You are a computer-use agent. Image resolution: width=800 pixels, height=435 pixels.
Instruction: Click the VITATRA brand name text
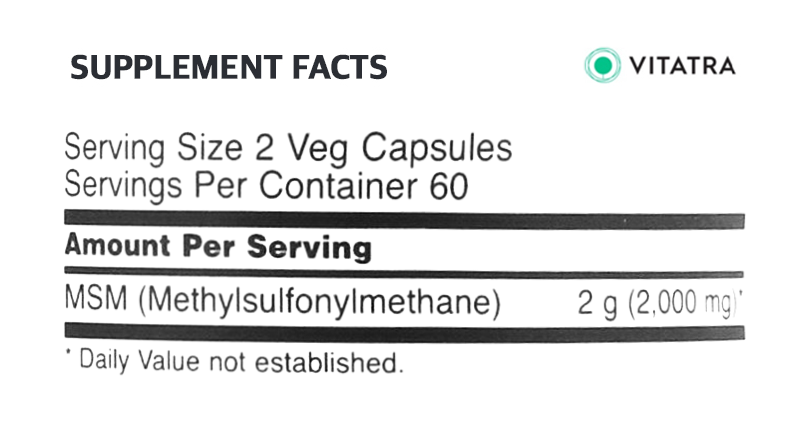(682, 66)
